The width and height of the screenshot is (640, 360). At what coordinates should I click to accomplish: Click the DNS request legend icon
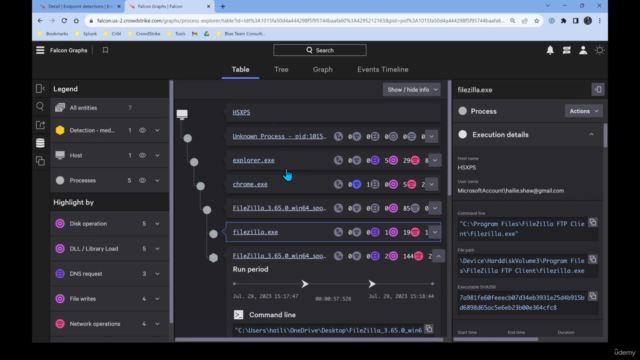(x=60, y=273)
